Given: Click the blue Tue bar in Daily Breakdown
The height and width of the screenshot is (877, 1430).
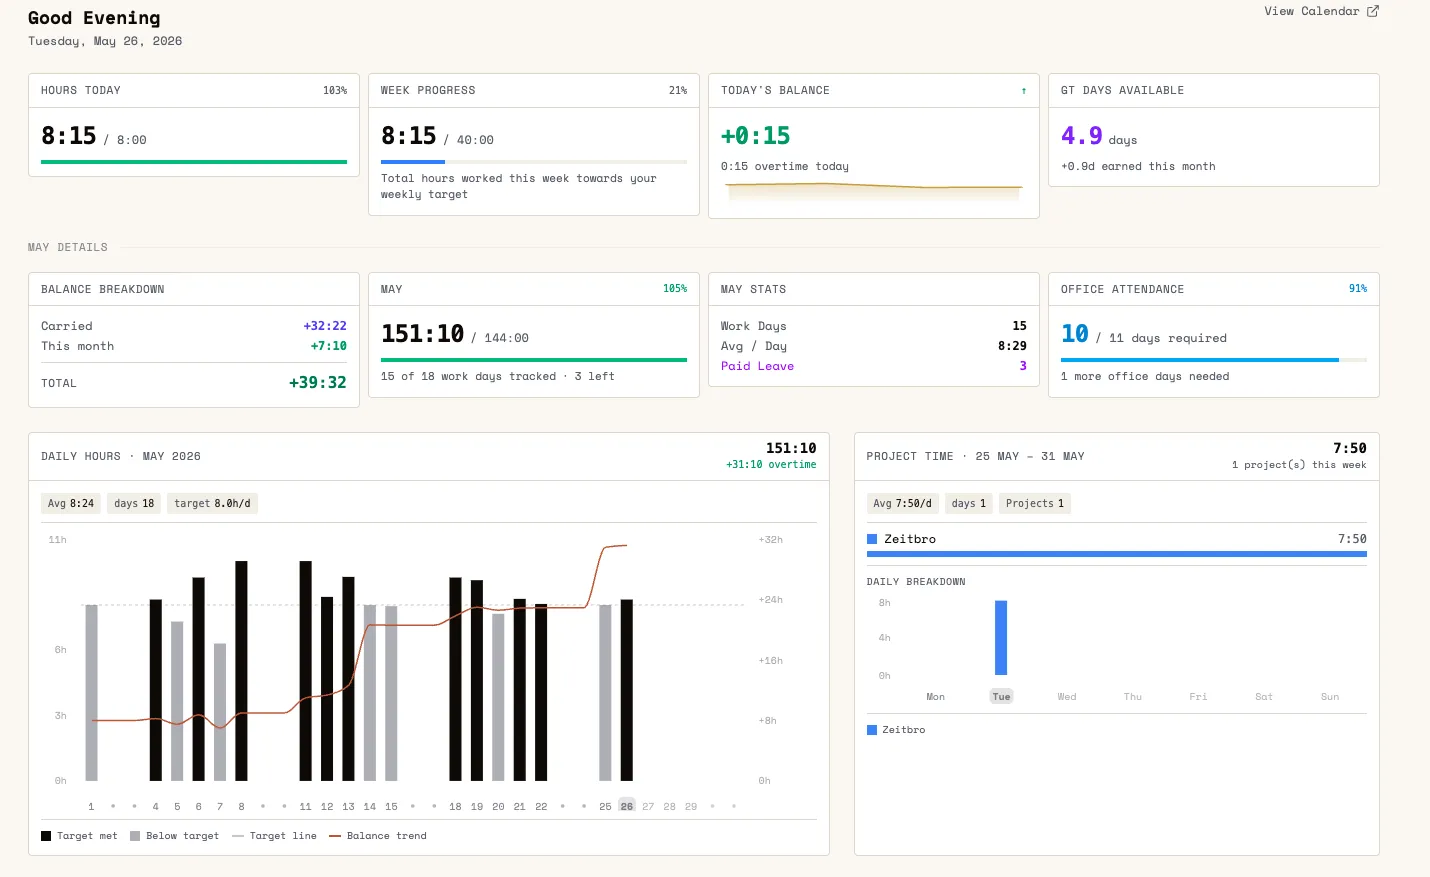Looking at the screenshot, I should (1001, 638).
